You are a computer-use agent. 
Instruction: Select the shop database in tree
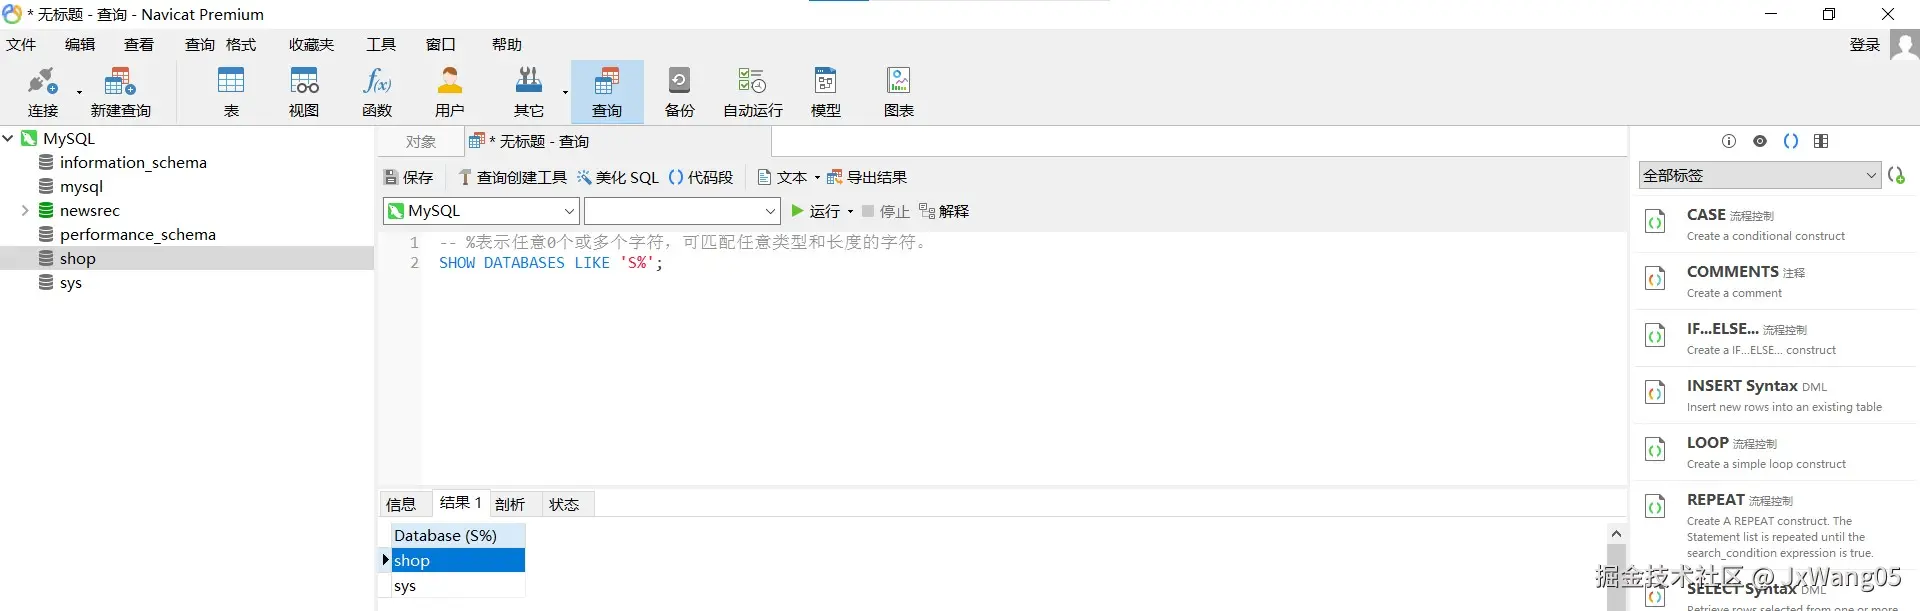point(77,258)
